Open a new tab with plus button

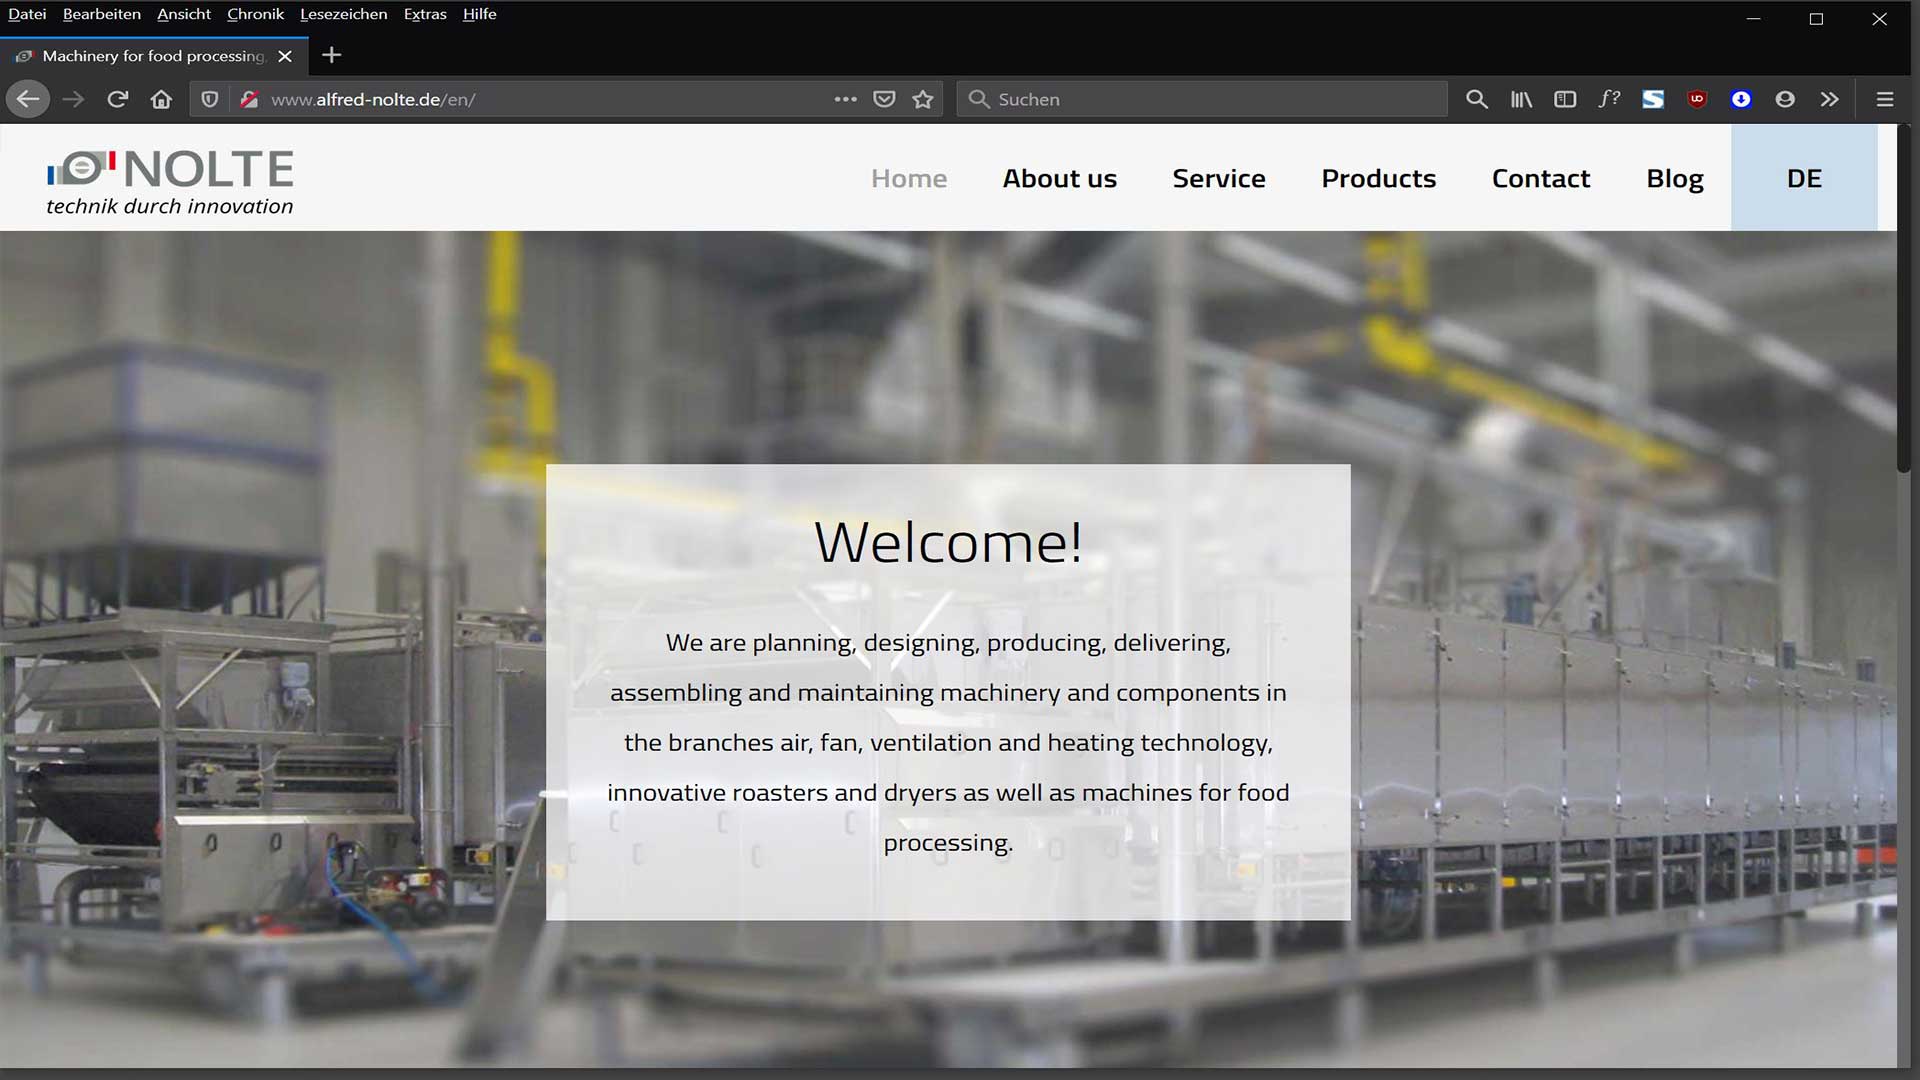click(x=332, y=55)
